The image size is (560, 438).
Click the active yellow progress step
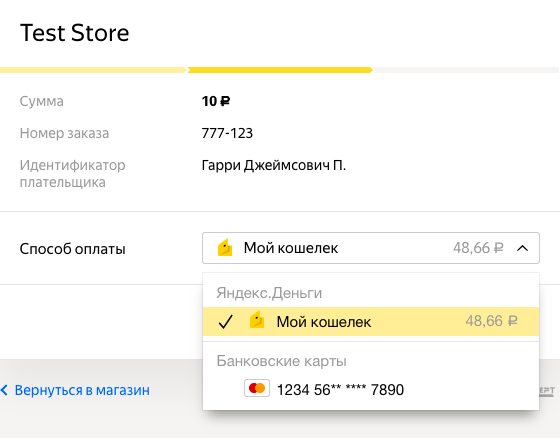coord(280,70)
